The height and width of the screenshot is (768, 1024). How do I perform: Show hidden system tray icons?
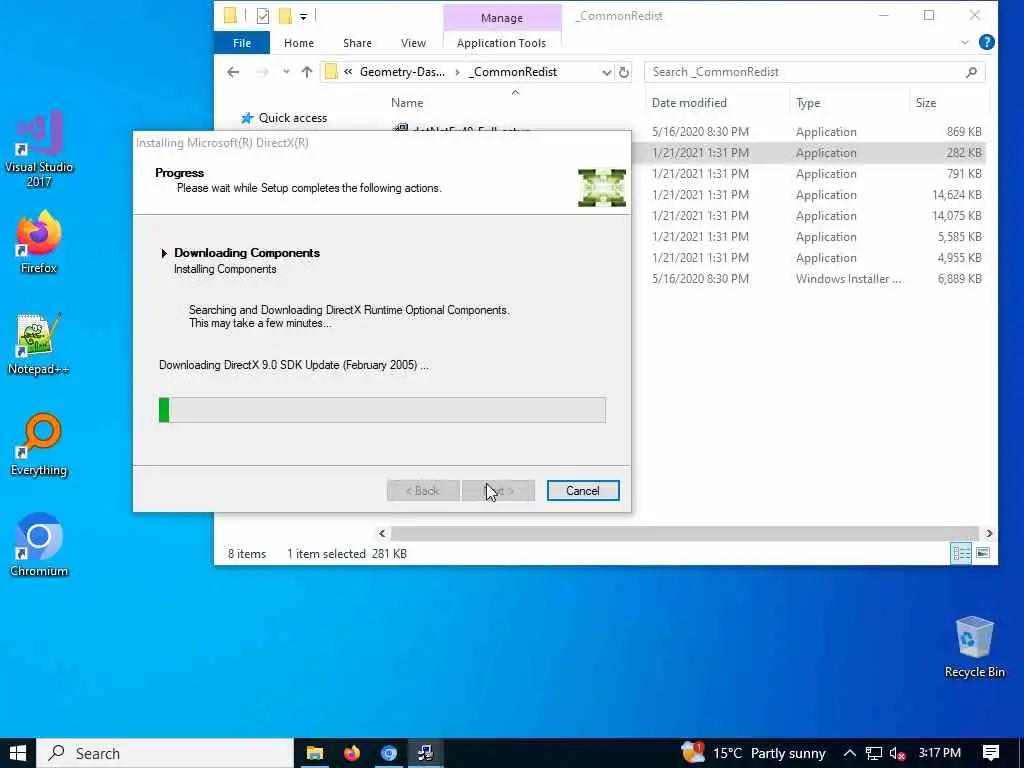click(850, 753)
